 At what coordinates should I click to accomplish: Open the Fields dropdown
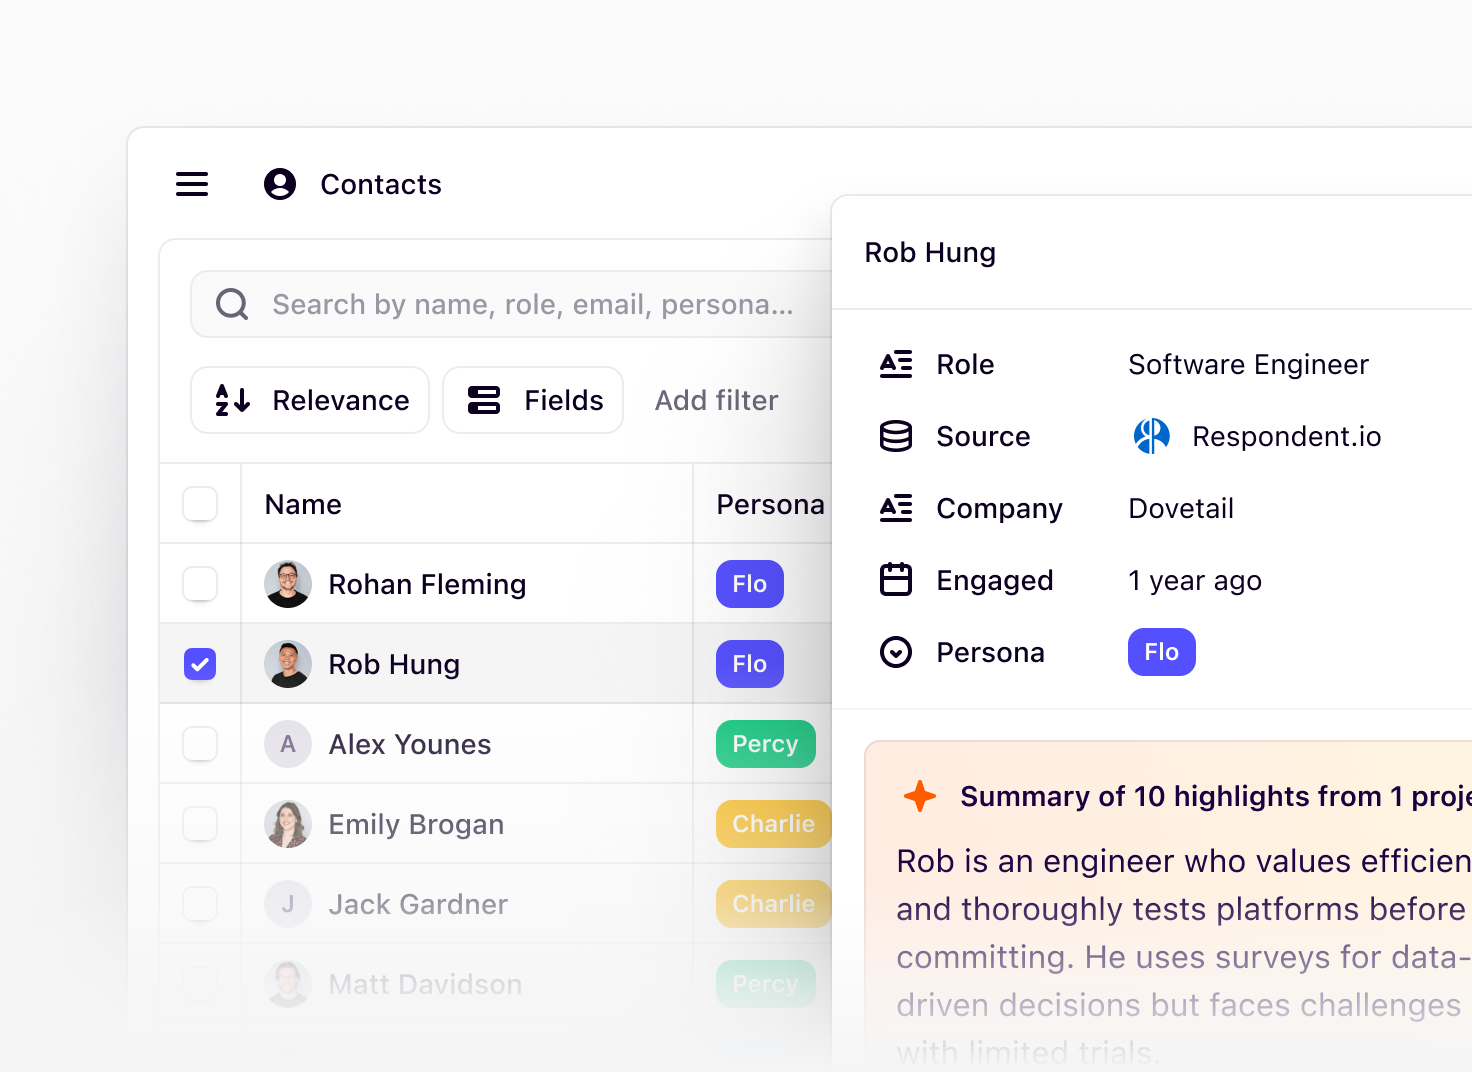[x=532, y=400]
